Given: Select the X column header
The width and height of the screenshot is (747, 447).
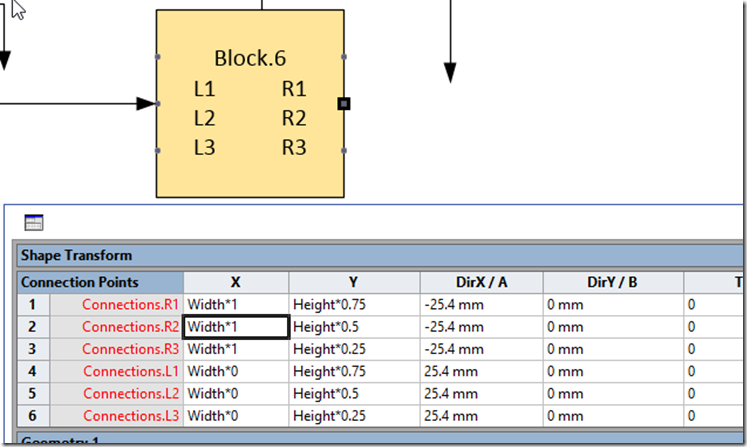Looking at the screenshot, I should [235, 282].
